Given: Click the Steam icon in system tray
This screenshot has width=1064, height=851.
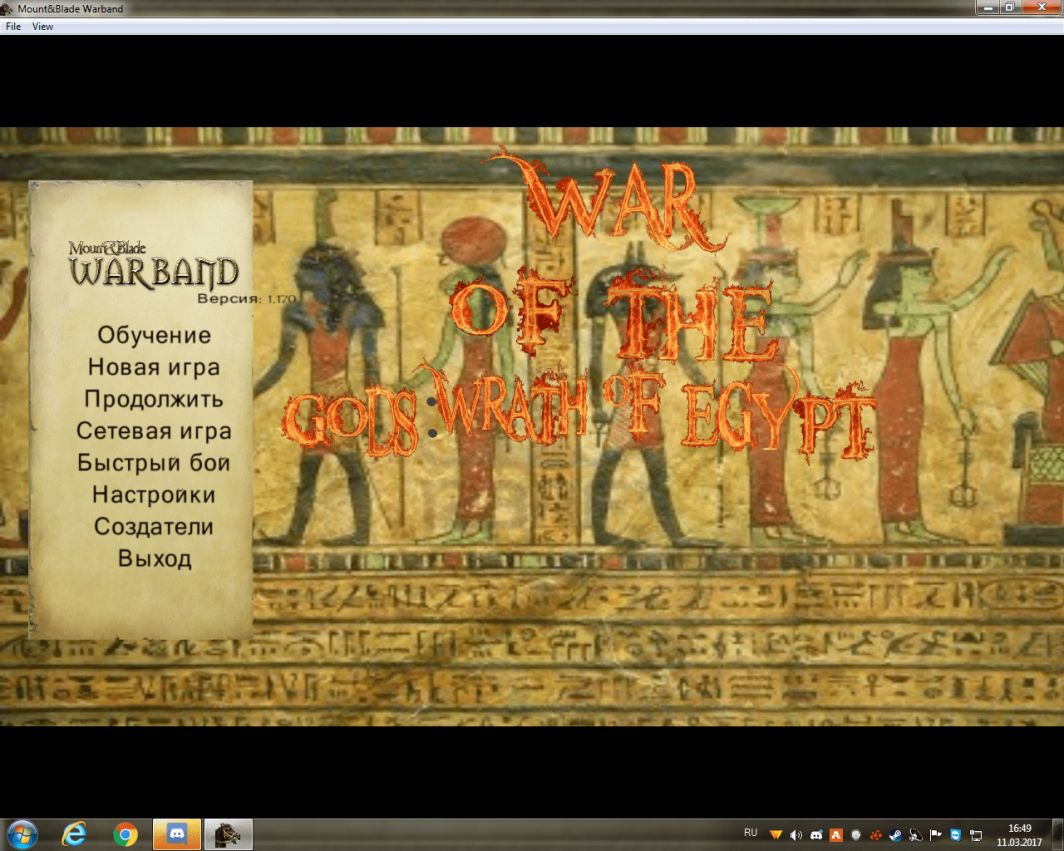Looking at the screenshot, I should coord(896,835).
